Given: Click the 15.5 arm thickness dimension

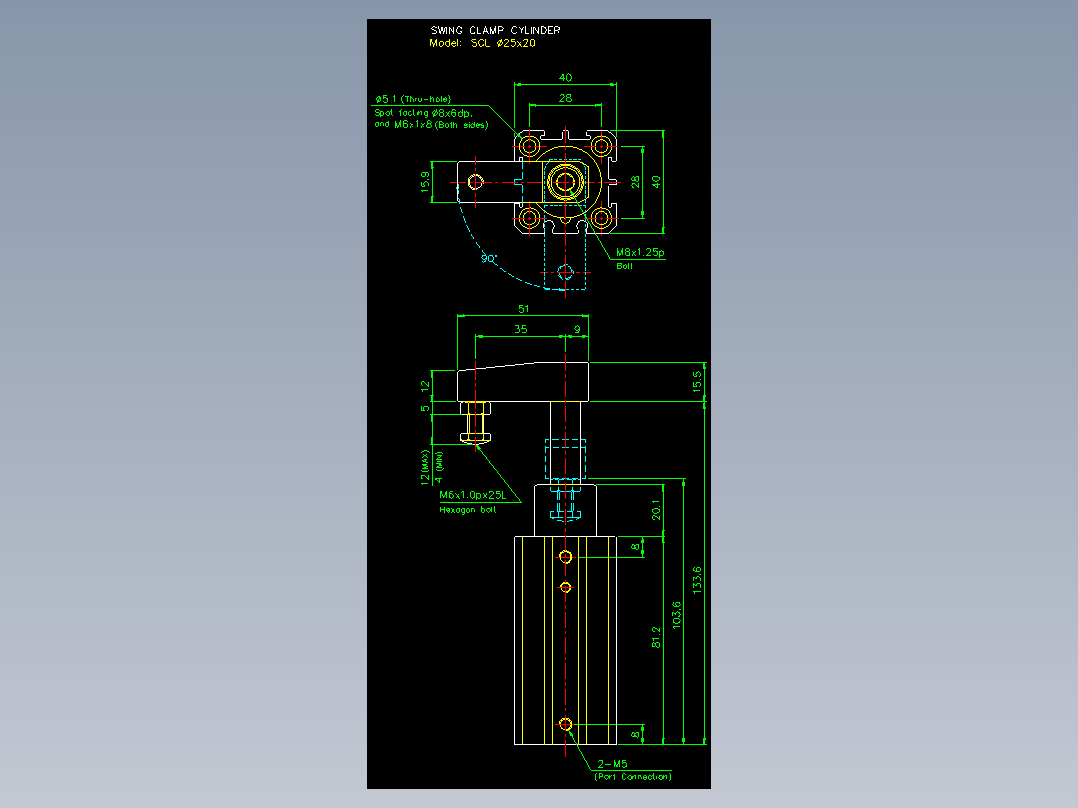Looking at the screenshot, I should point(697,381).
